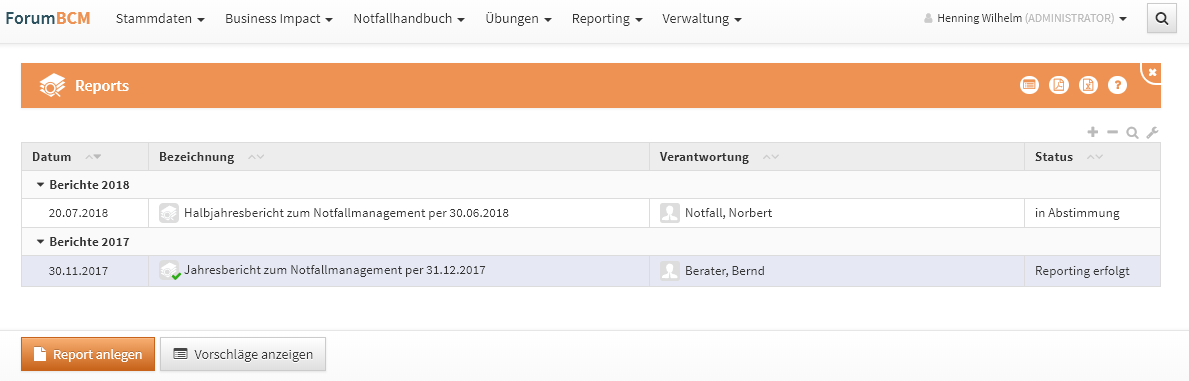Click the global search button in top bar
Screen dimensions: 1189x381
pos(1162,18)
